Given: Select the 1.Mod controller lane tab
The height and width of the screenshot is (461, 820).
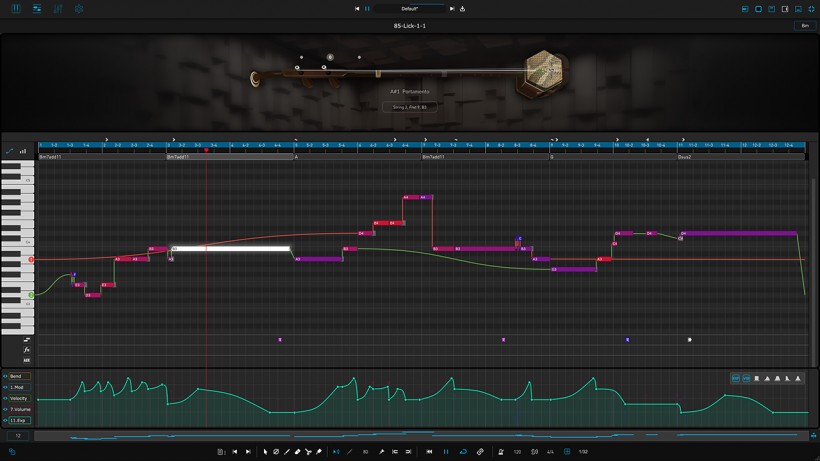Looking at the screenshot, I should (x=19, y=387).
